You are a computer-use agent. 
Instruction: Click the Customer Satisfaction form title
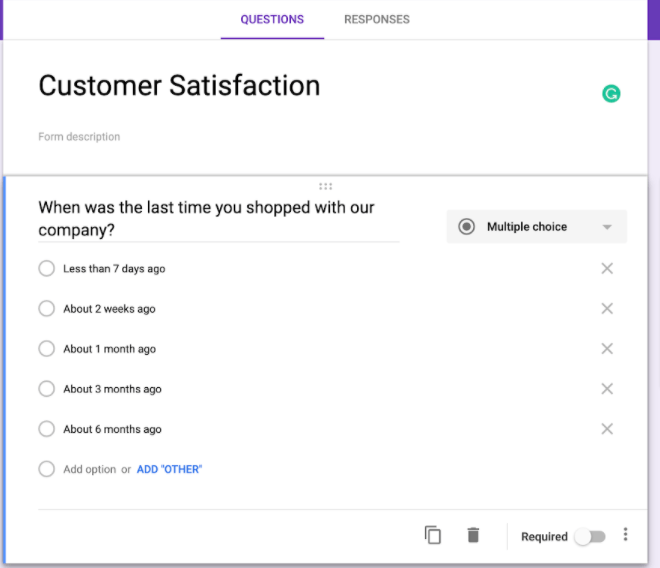[179, 86]
